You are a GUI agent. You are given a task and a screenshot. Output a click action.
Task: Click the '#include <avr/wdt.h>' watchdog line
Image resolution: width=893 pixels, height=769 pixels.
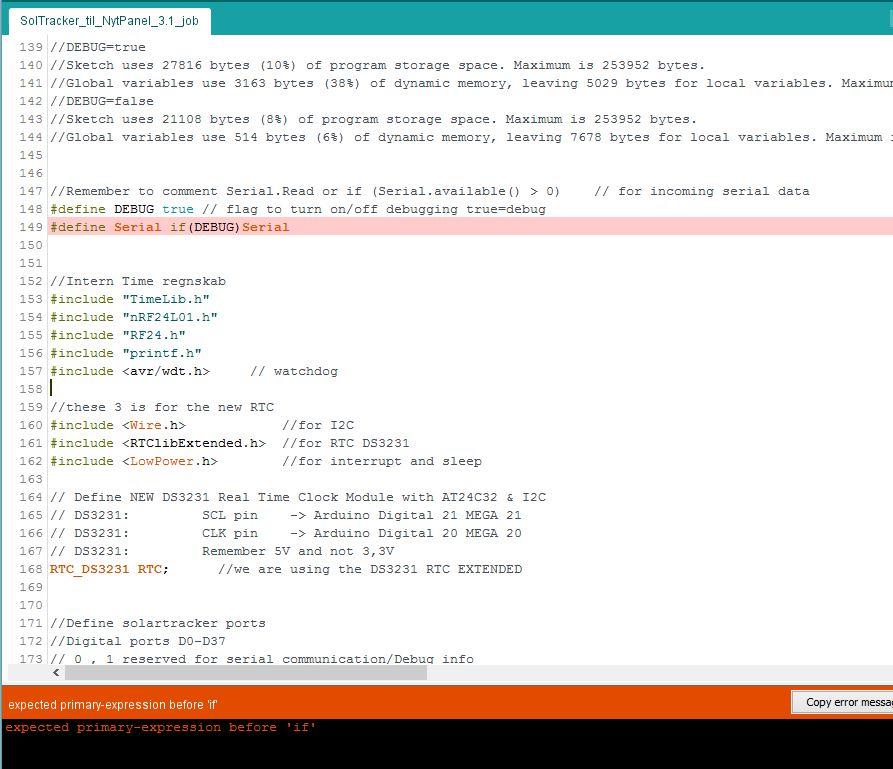(140, 371)
